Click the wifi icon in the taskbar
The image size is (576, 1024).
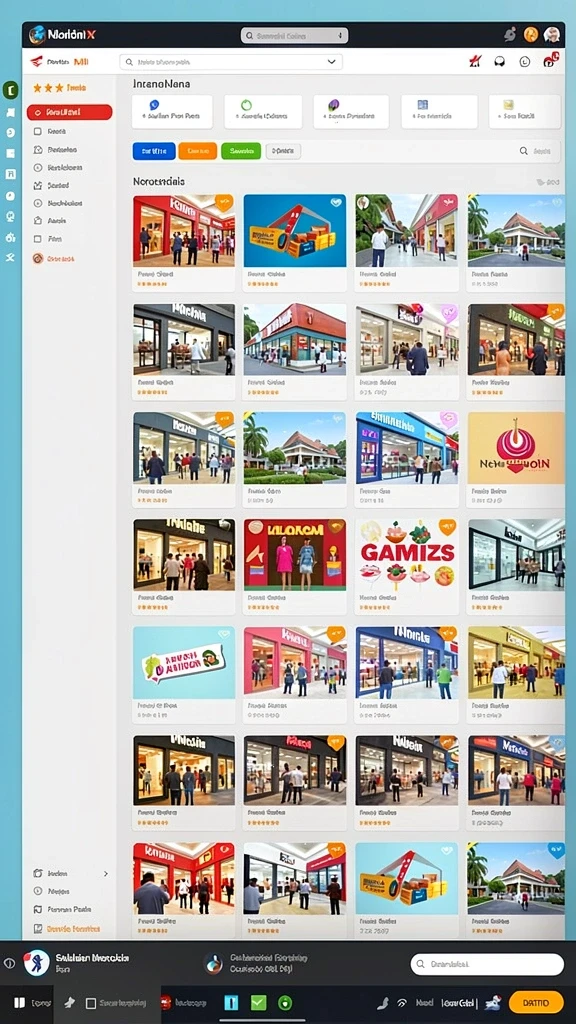point(402,1002)
